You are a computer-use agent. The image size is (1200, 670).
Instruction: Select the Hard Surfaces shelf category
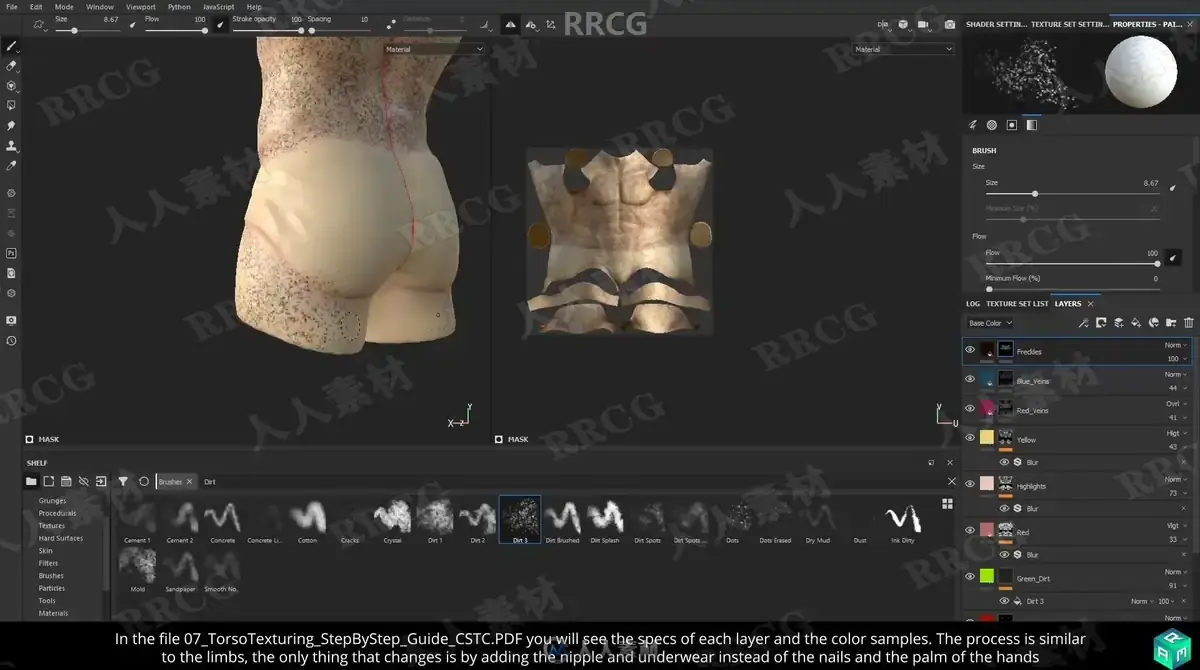point(61,538)
